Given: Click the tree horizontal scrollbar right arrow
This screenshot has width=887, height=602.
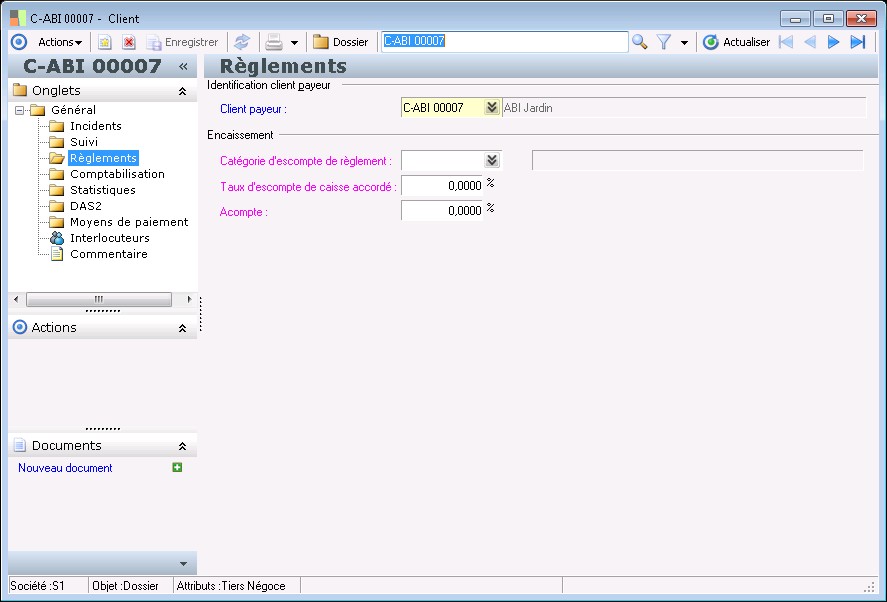Looking at the screenshot, I should (189, 299).
